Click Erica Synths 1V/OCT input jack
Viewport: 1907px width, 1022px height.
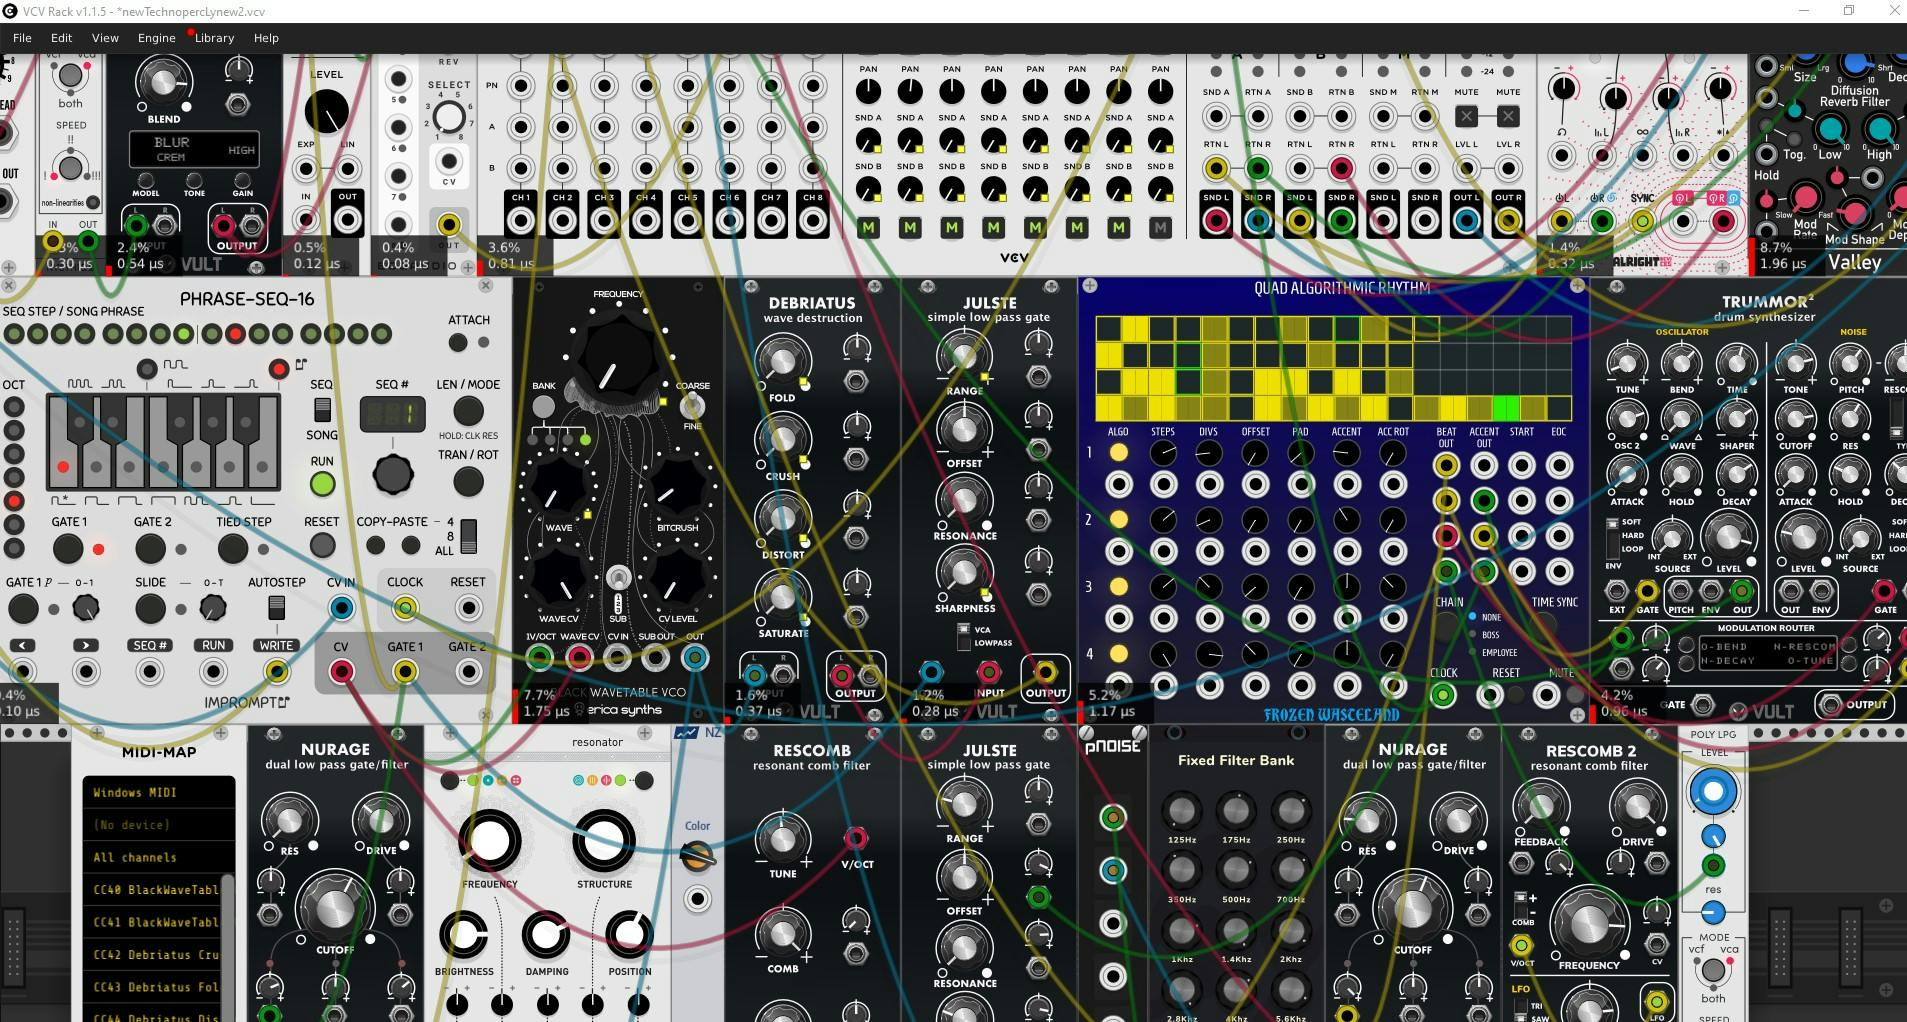[x=540, y=657]
